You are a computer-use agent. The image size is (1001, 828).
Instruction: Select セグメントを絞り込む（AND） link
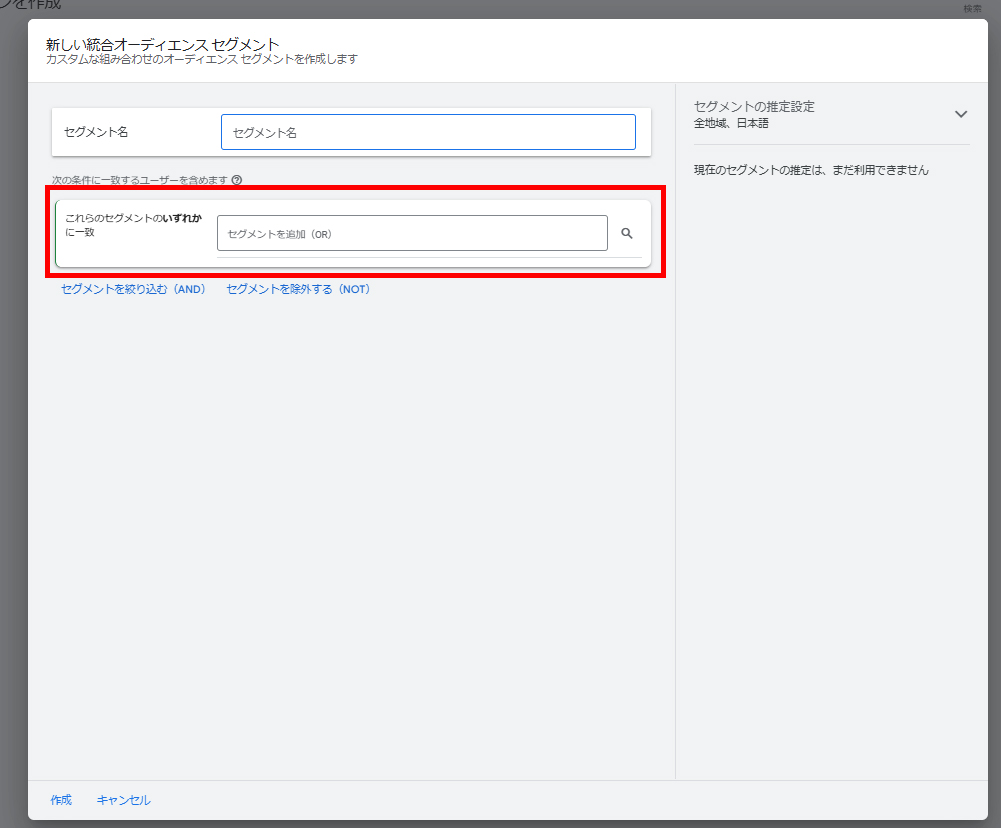pos(133,289)
